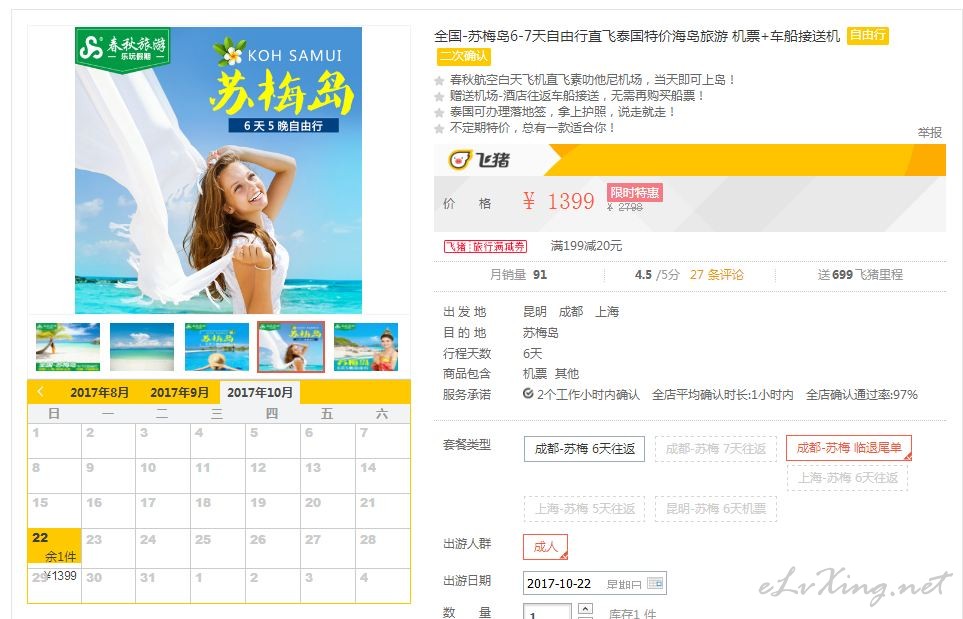Click the service promise checkmark icon
This screenshot has height=619, width=963.
[x=528, y=394]
